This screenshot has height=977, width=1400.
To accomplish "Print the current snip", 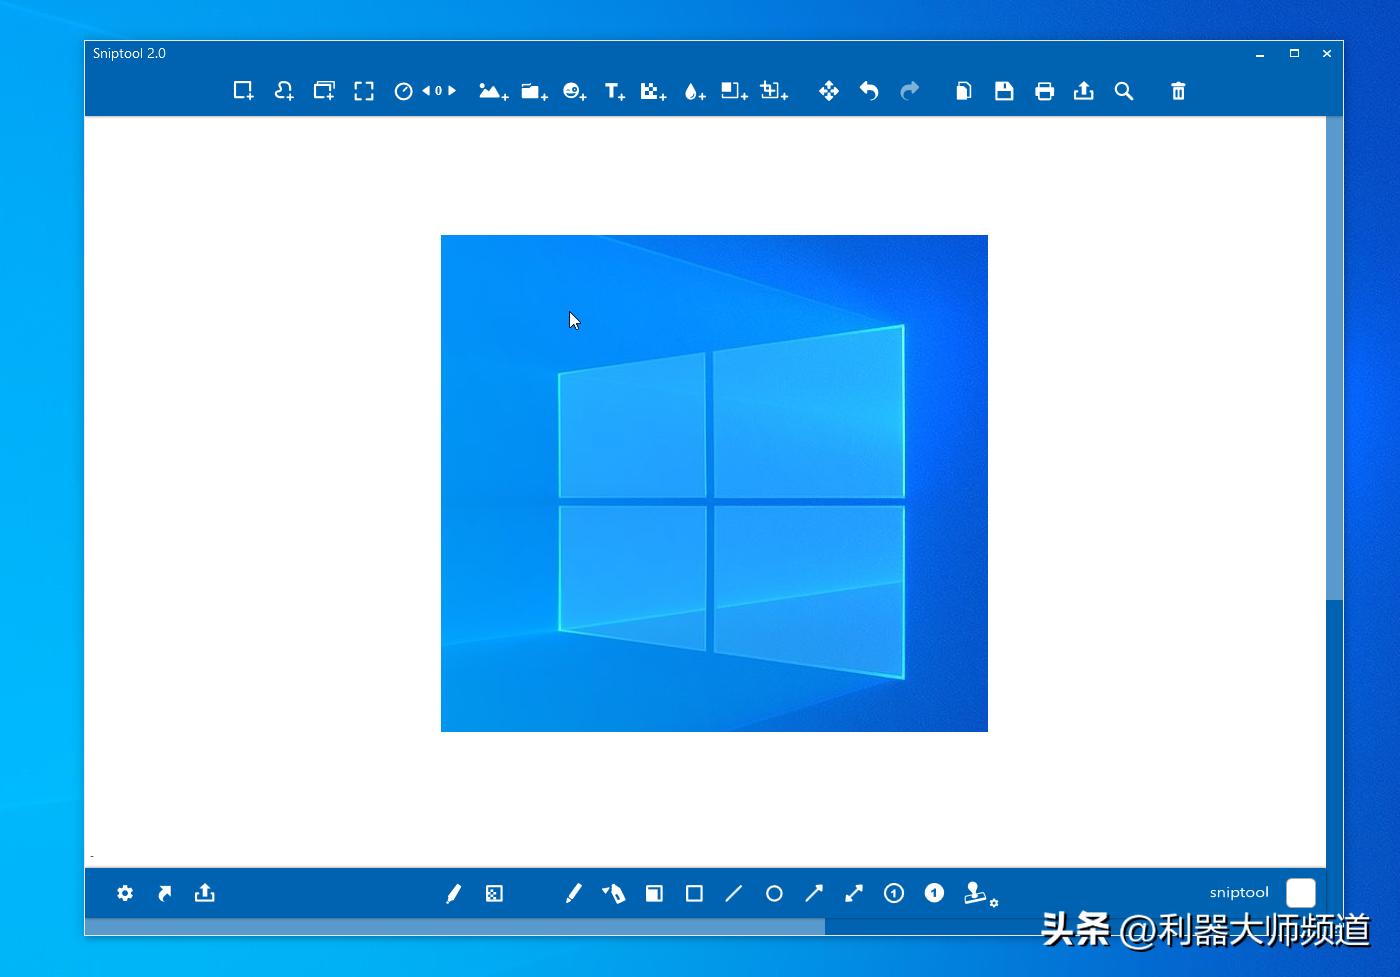I will coord(1044,90).
